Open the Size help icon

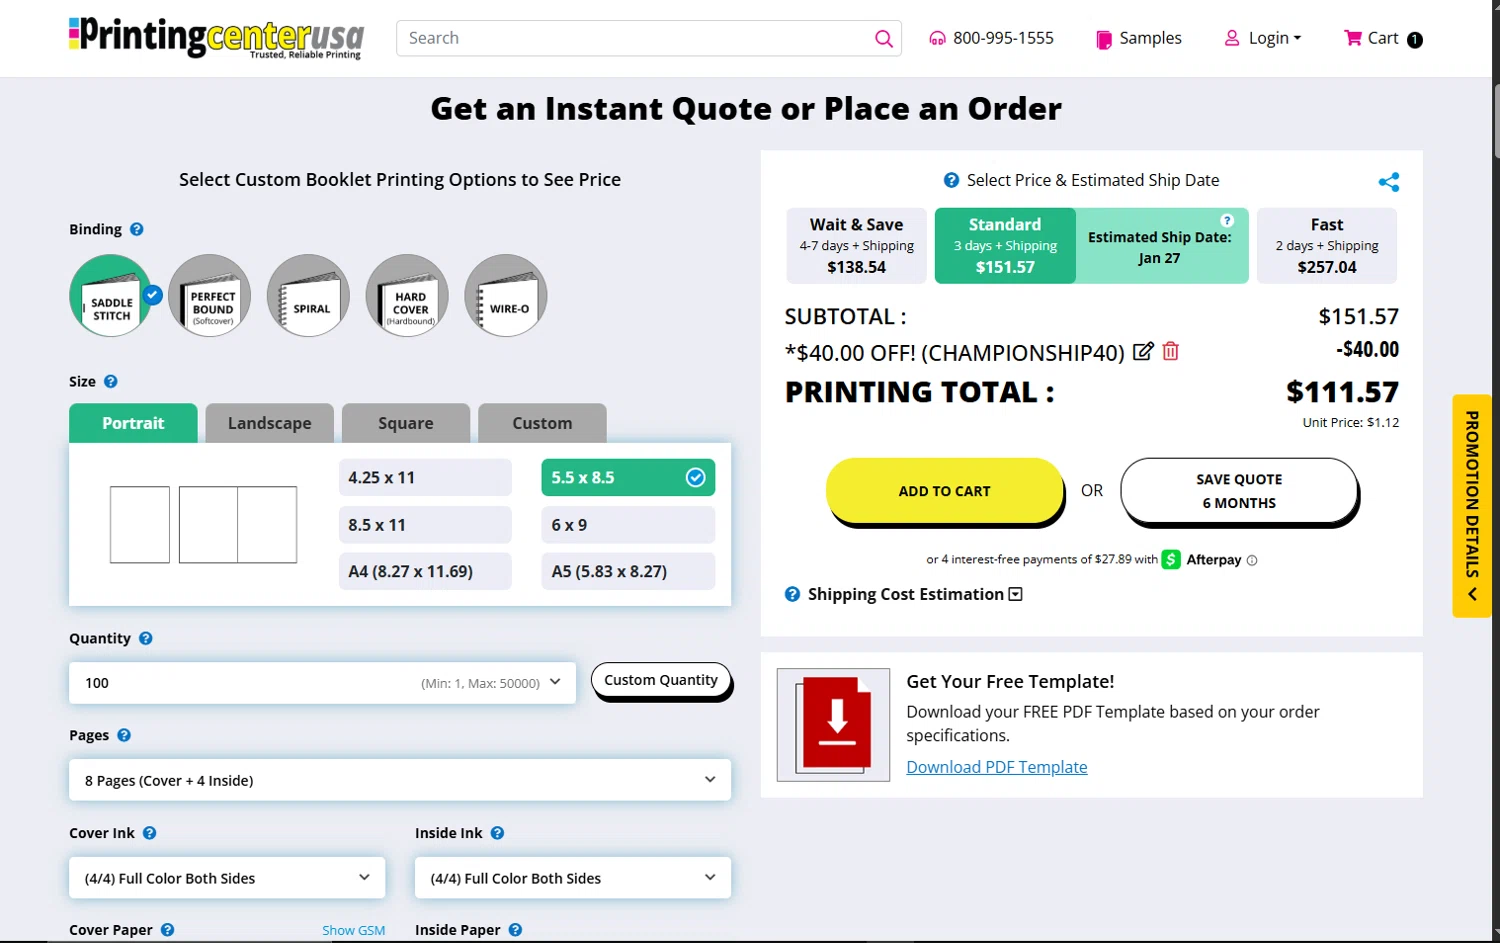[x=111, y=381]
